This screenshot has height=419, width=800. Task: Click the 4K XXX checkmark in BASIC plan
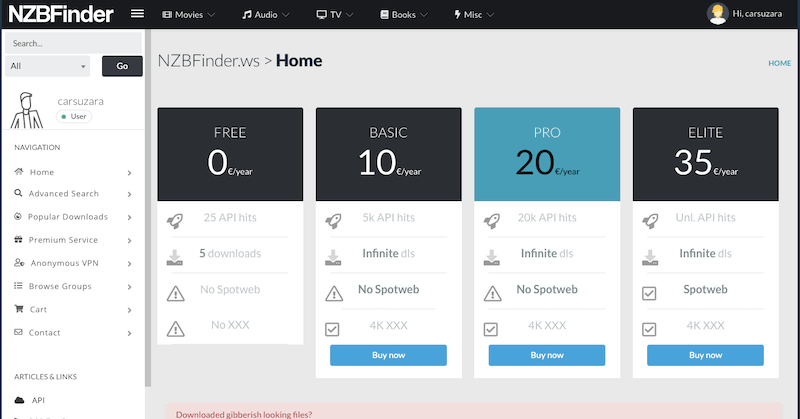[x=333, y=328]
